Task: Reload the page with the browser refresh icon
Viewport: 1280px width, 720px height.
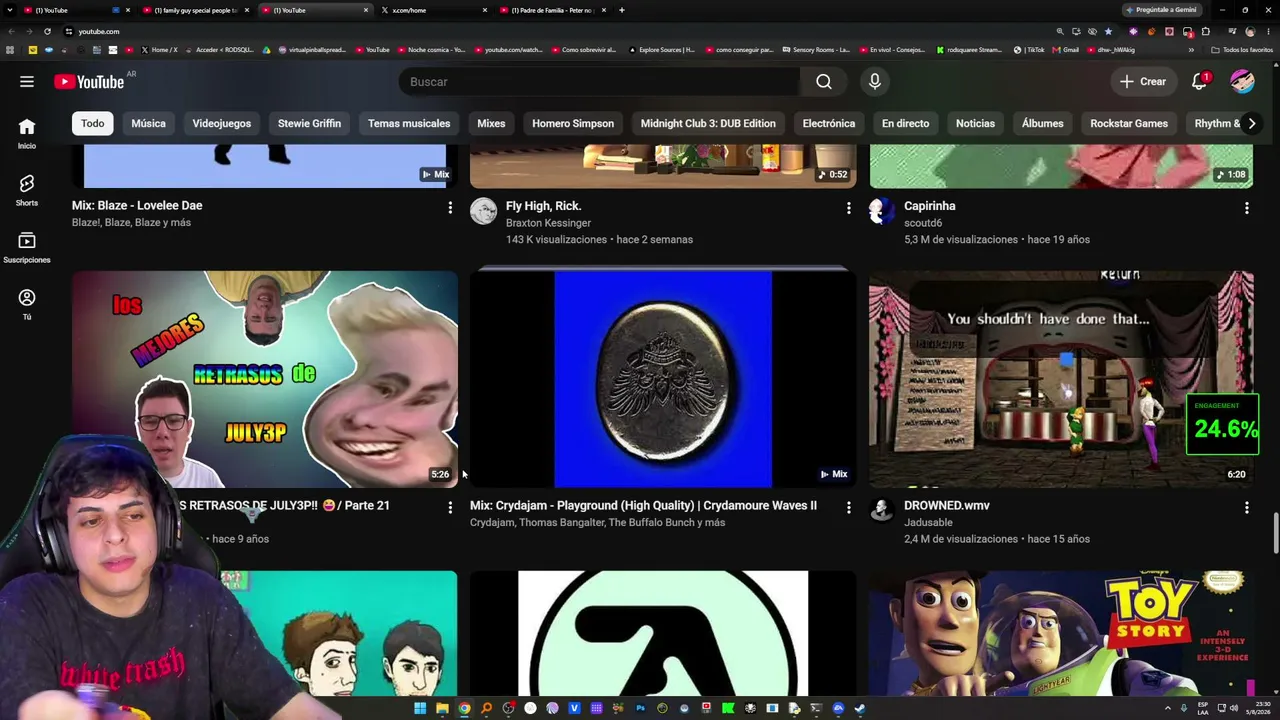Action: 47,31
